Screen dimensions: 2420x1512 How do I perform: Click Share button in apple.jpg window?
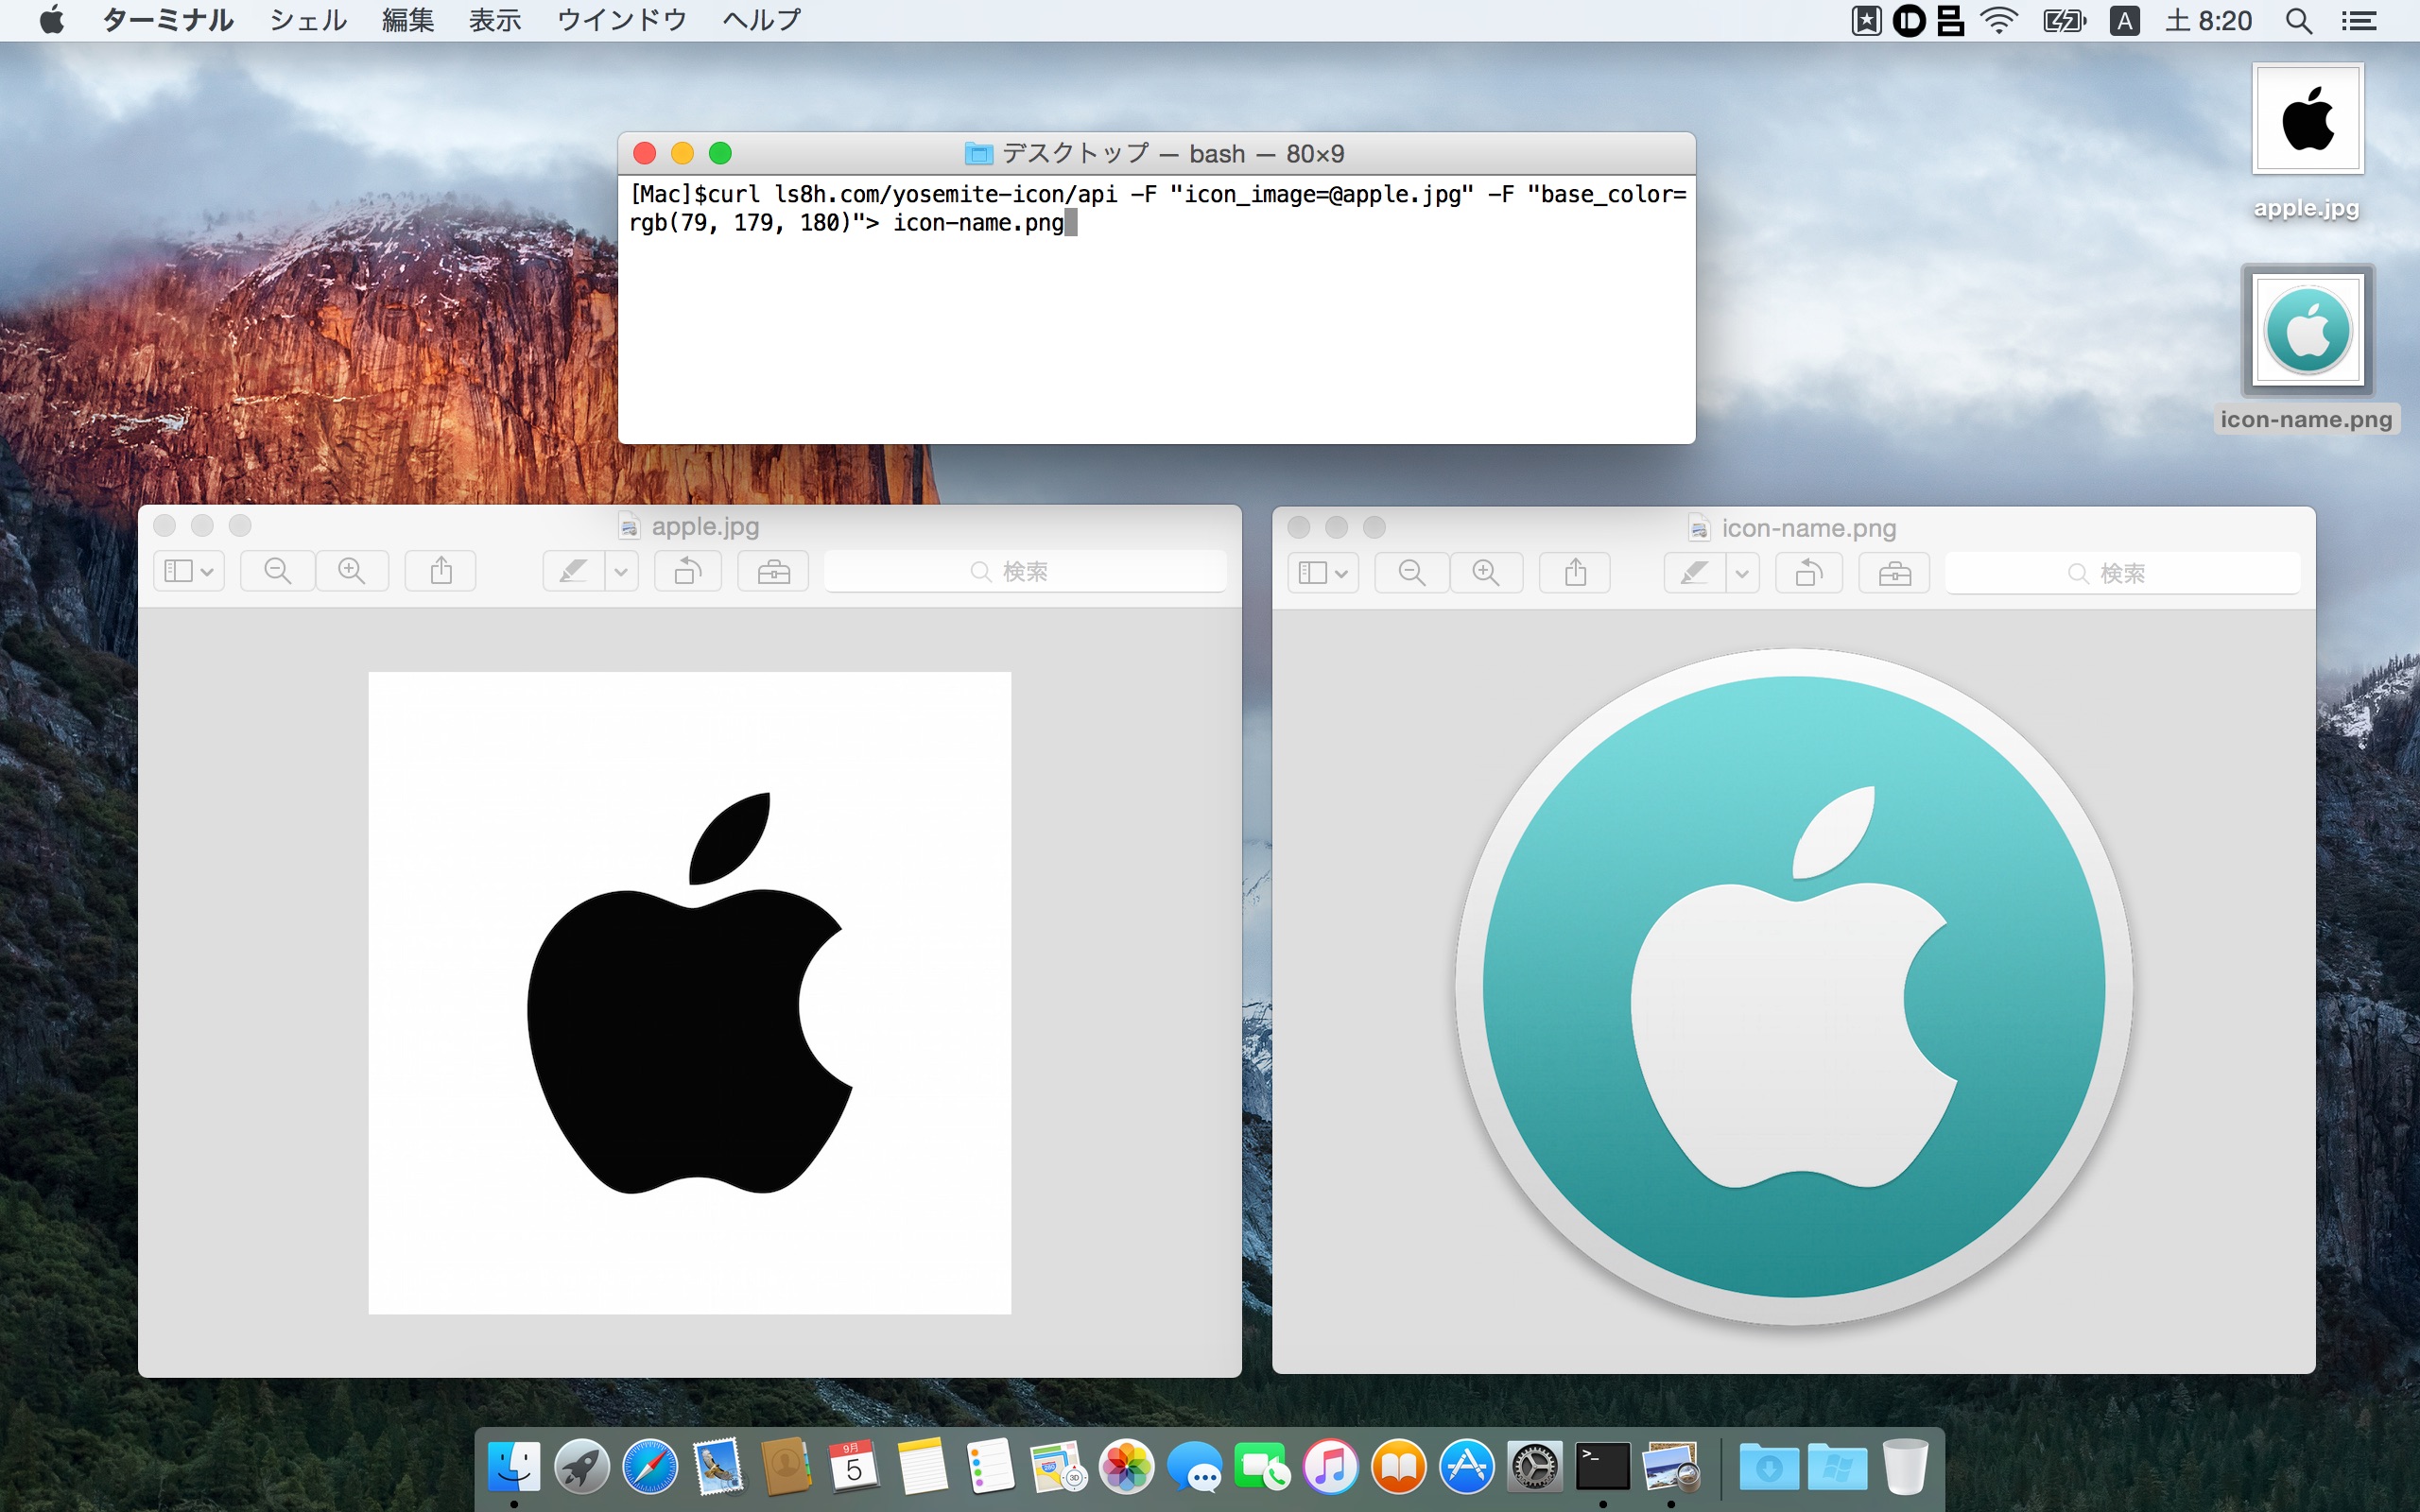coord(441,571)
